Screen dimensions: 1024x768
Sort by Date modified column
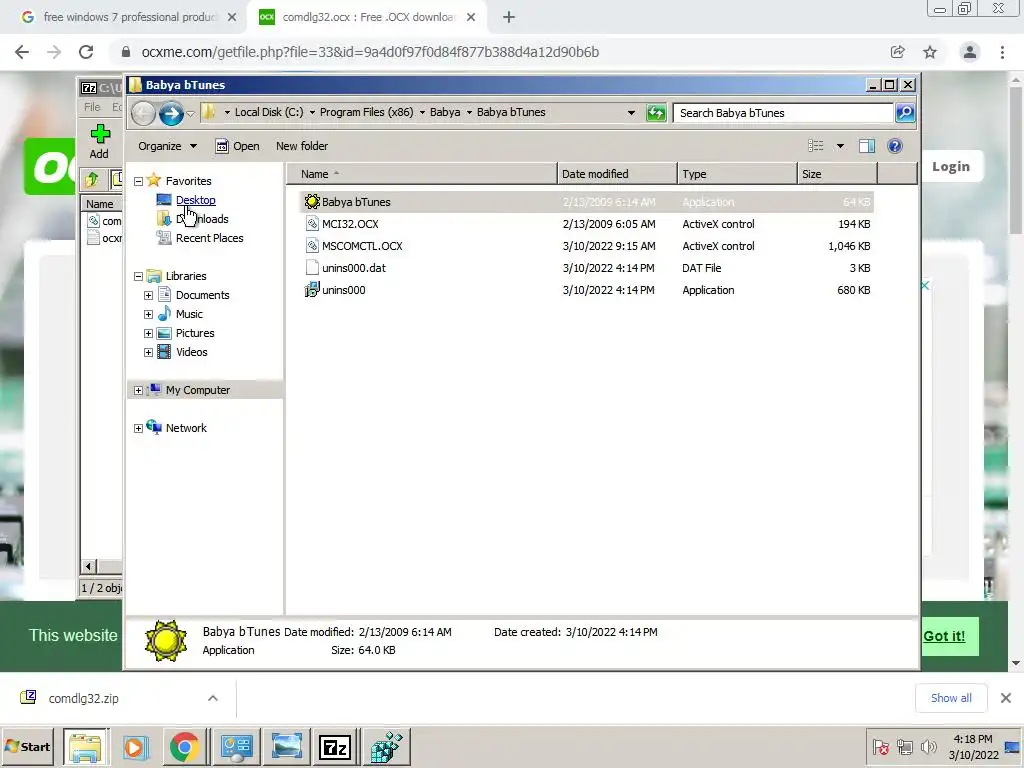click(617, 174)
